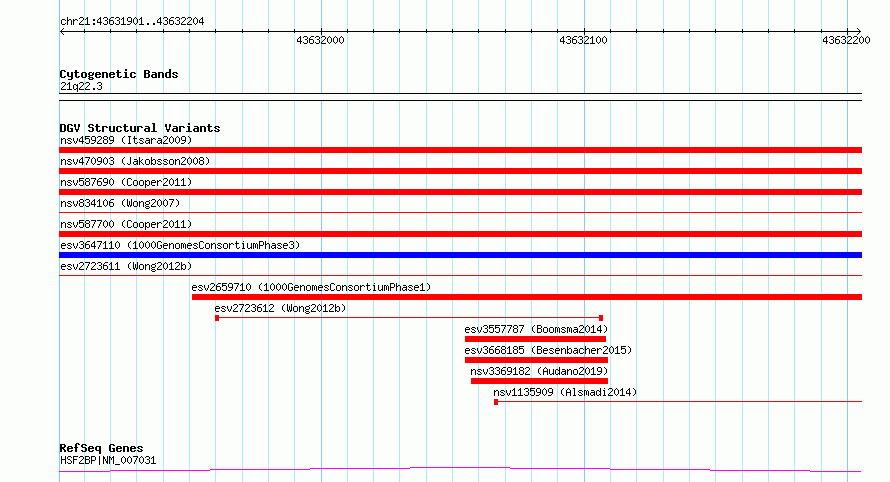Select the 21q22.3 band label
The image size is (890, 482).
click(81, 86)
